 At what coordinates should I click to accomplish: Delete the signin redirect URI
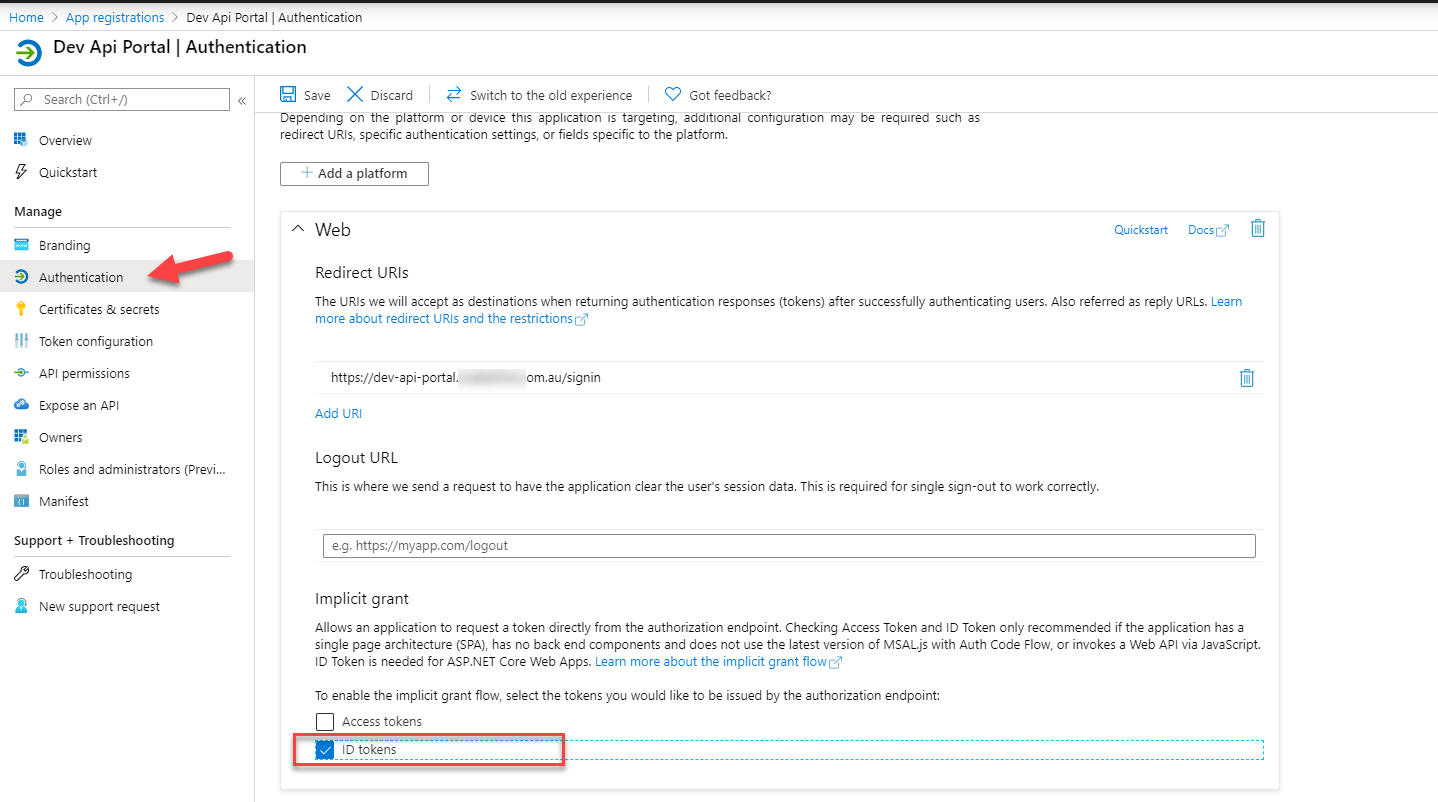1246,378
